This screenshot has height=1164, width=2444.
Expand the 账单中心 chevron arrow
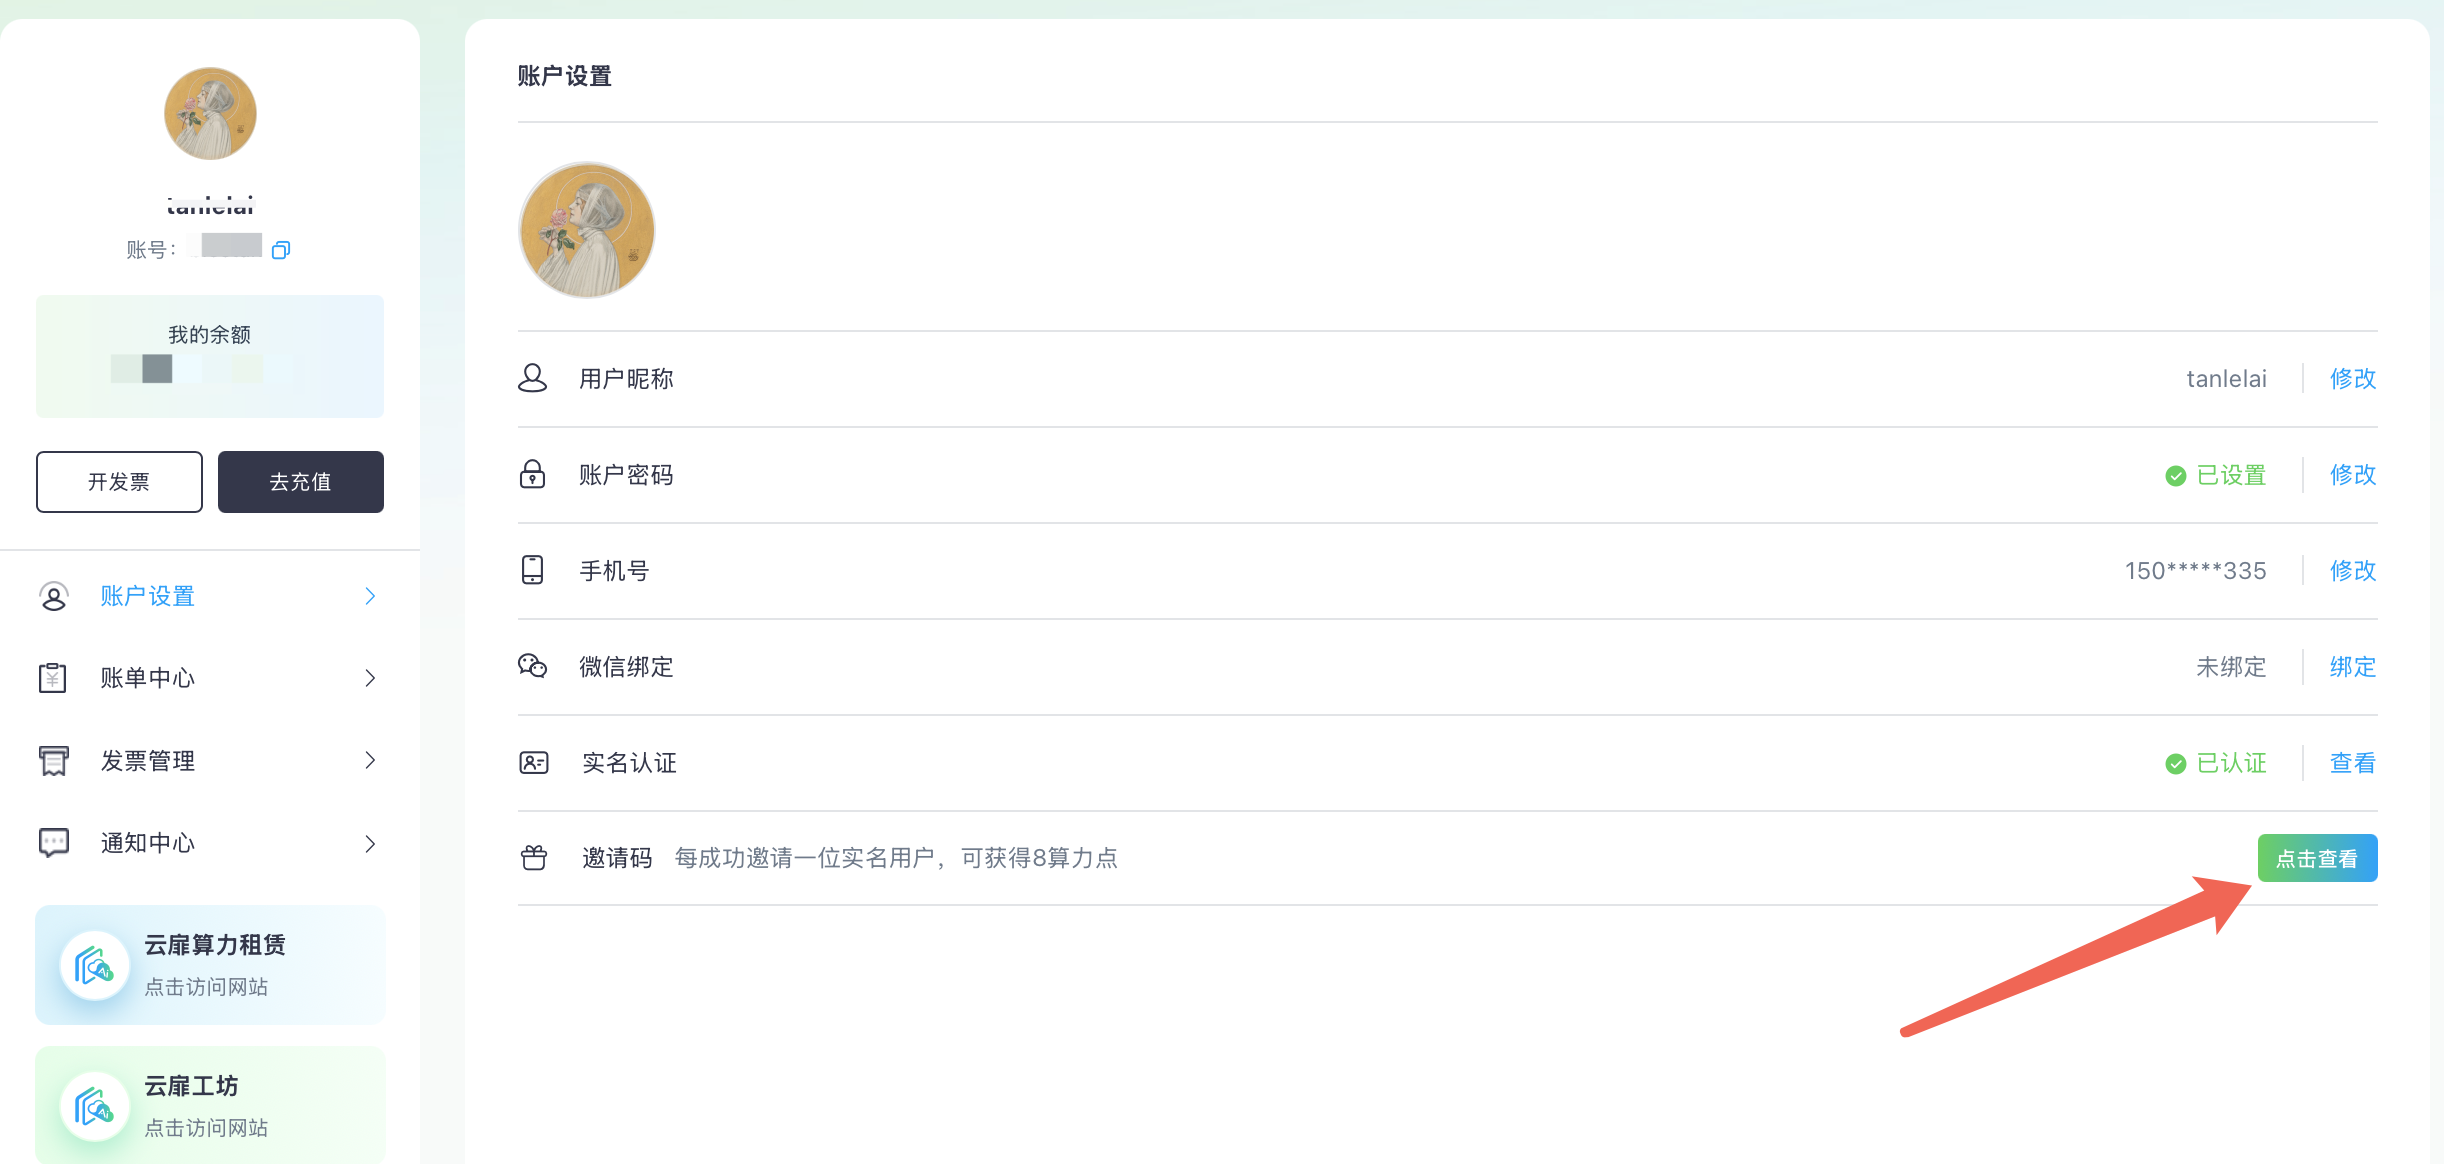coord(370,678)
